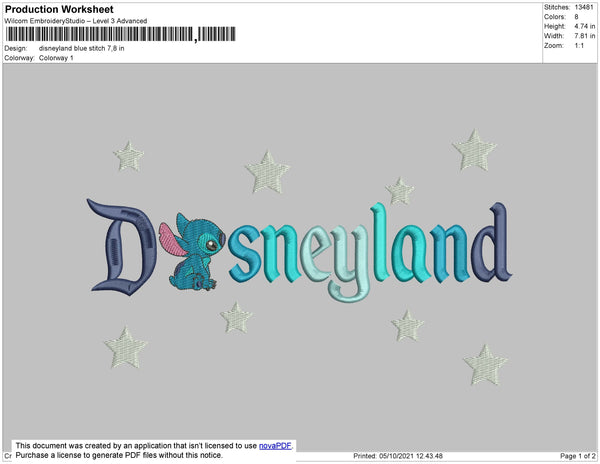Click the 'Printed: 05/10/2021 12.43.48' footer text
Screen dimensions: 600x464
[398, 456]
